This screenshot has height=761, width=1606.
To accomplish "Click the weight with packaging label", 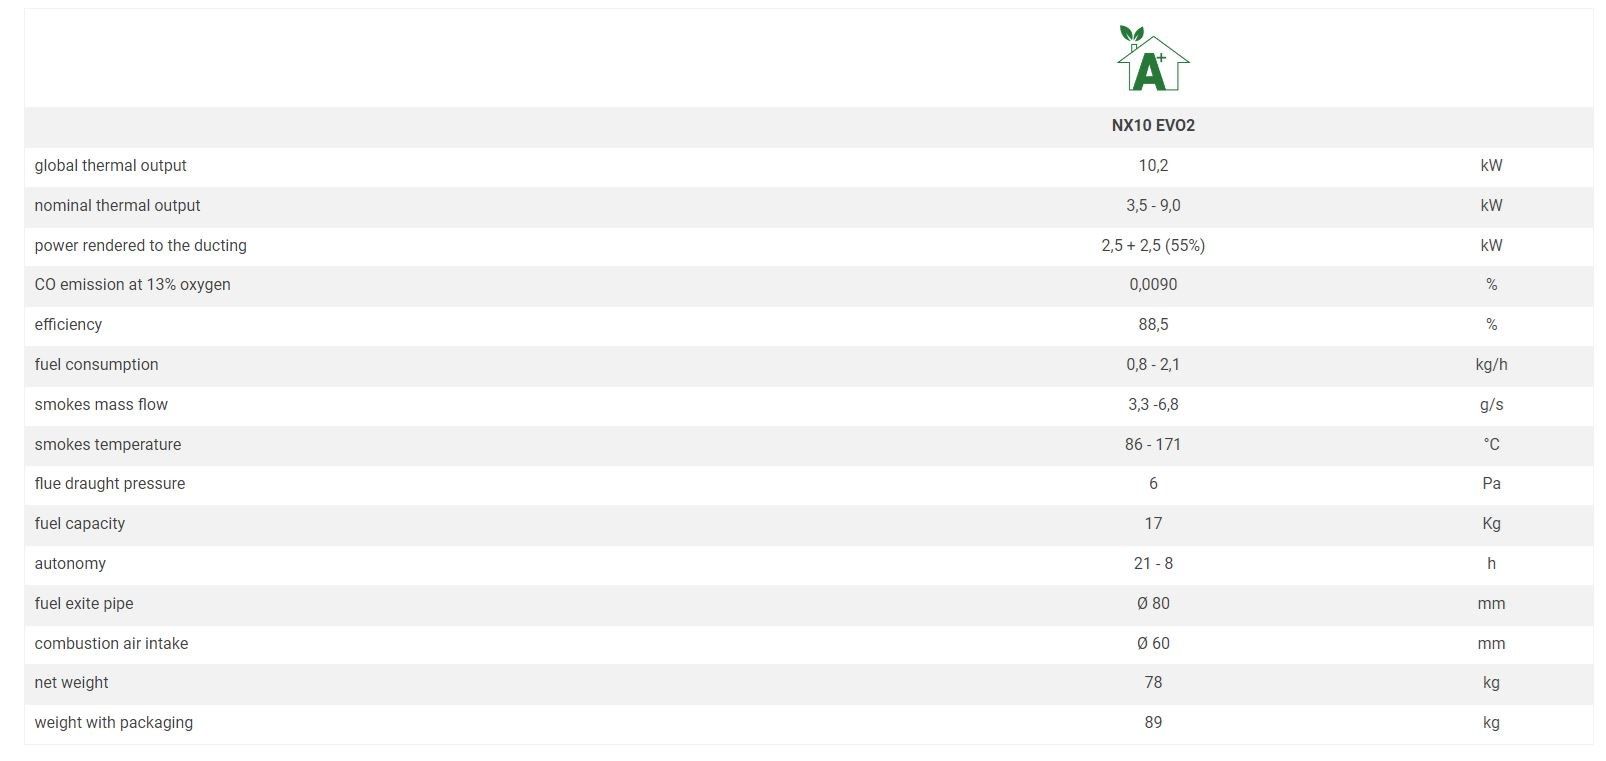I will [x=113, y=722].
